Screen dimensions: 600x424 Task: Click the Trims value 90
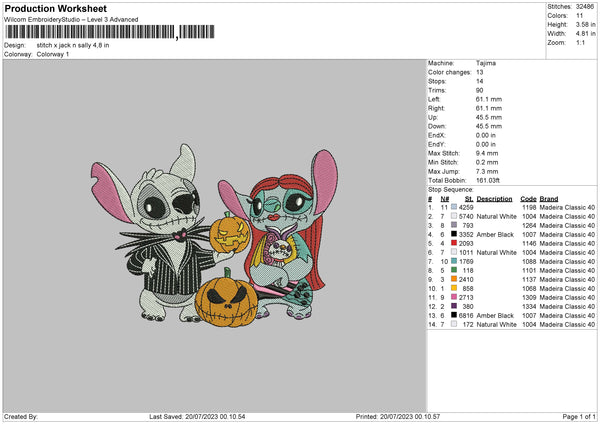coord(479,90)
